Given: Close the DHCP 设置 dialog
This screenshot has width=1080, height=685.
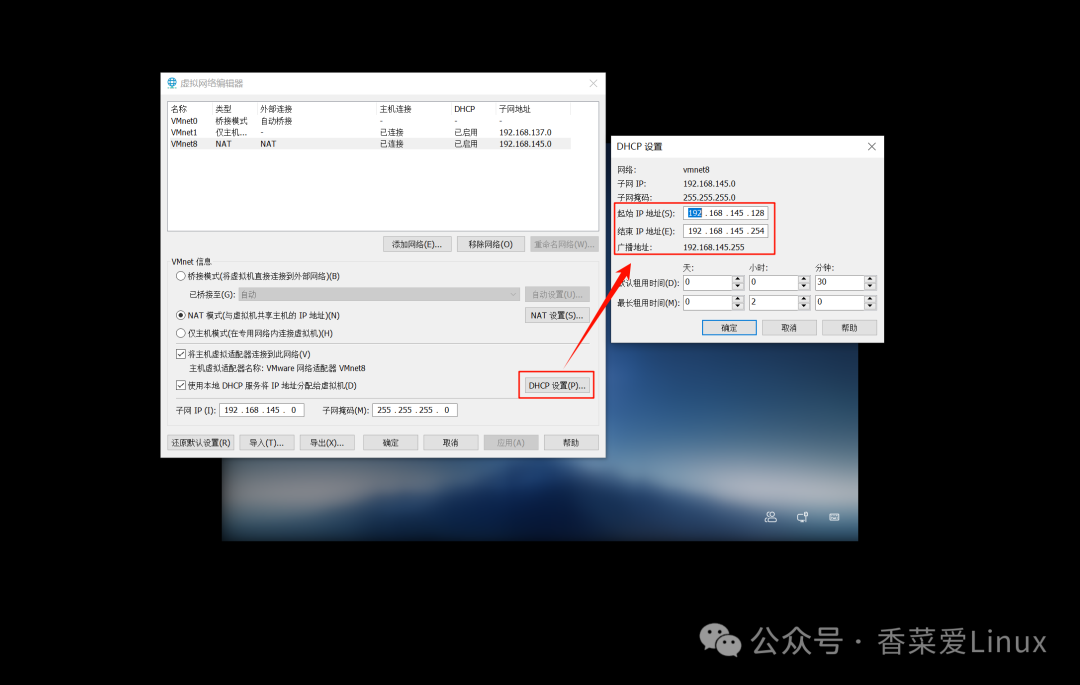Looking at the screenshot, I should pos(871,147).
